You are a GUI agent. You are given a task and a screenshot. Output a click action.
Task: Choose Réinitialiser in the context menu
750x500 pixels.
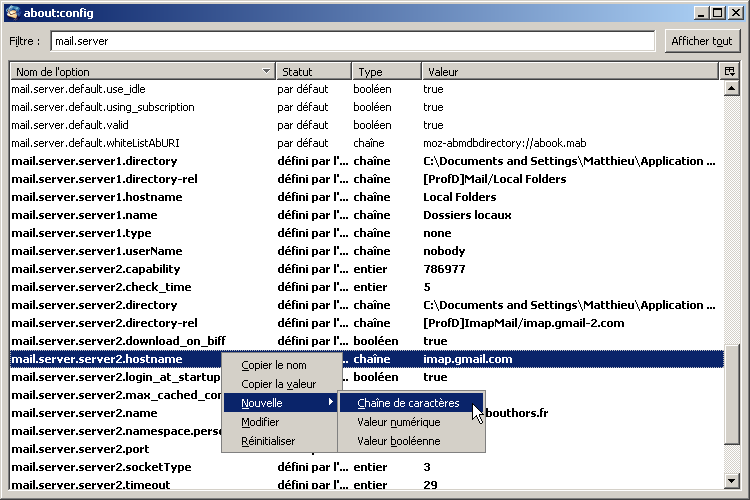tap(268, 441)
